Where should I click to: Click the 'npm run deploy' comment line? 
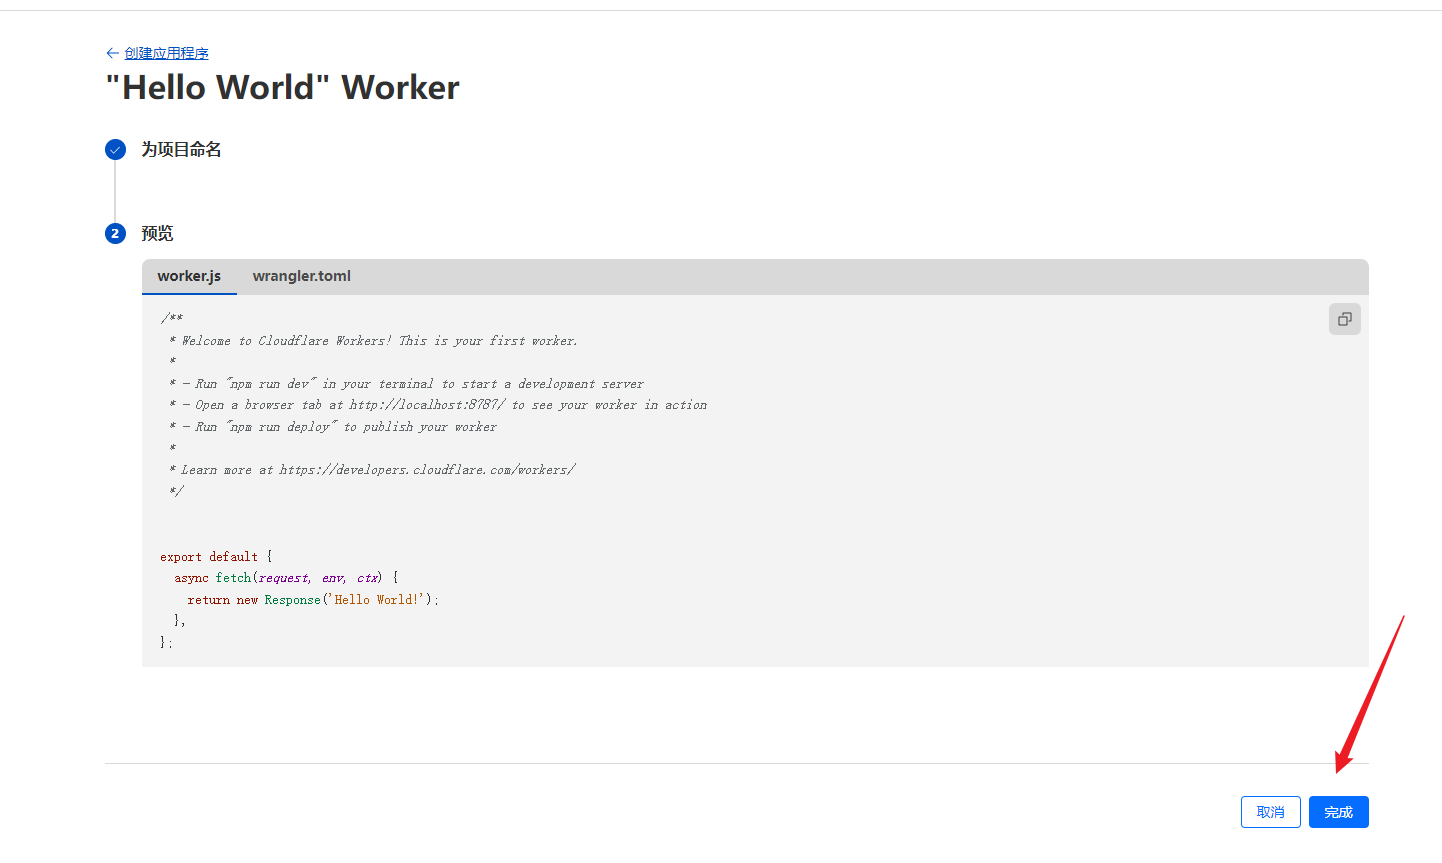click(x=332, y=427)
